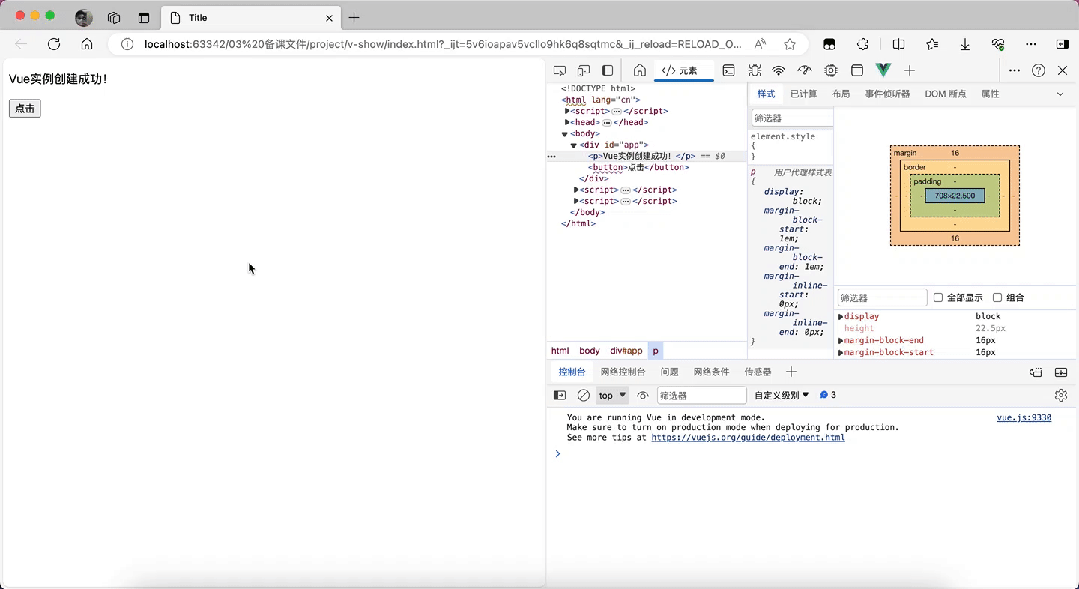Open browser settings and more menu
Screen dimensions: 1079x589
click(x=1031, y=44)
